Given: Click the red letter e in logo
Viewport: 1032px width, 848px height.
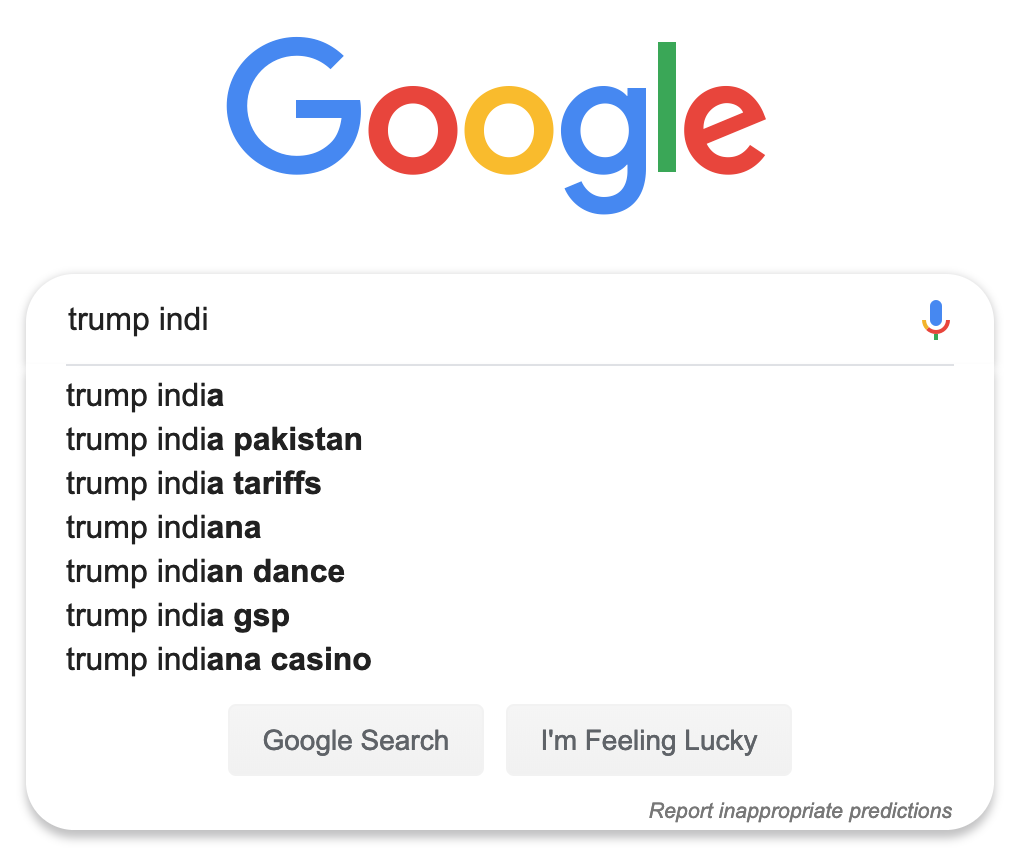Looking at the screenshot, I should (x=725, y=130).
